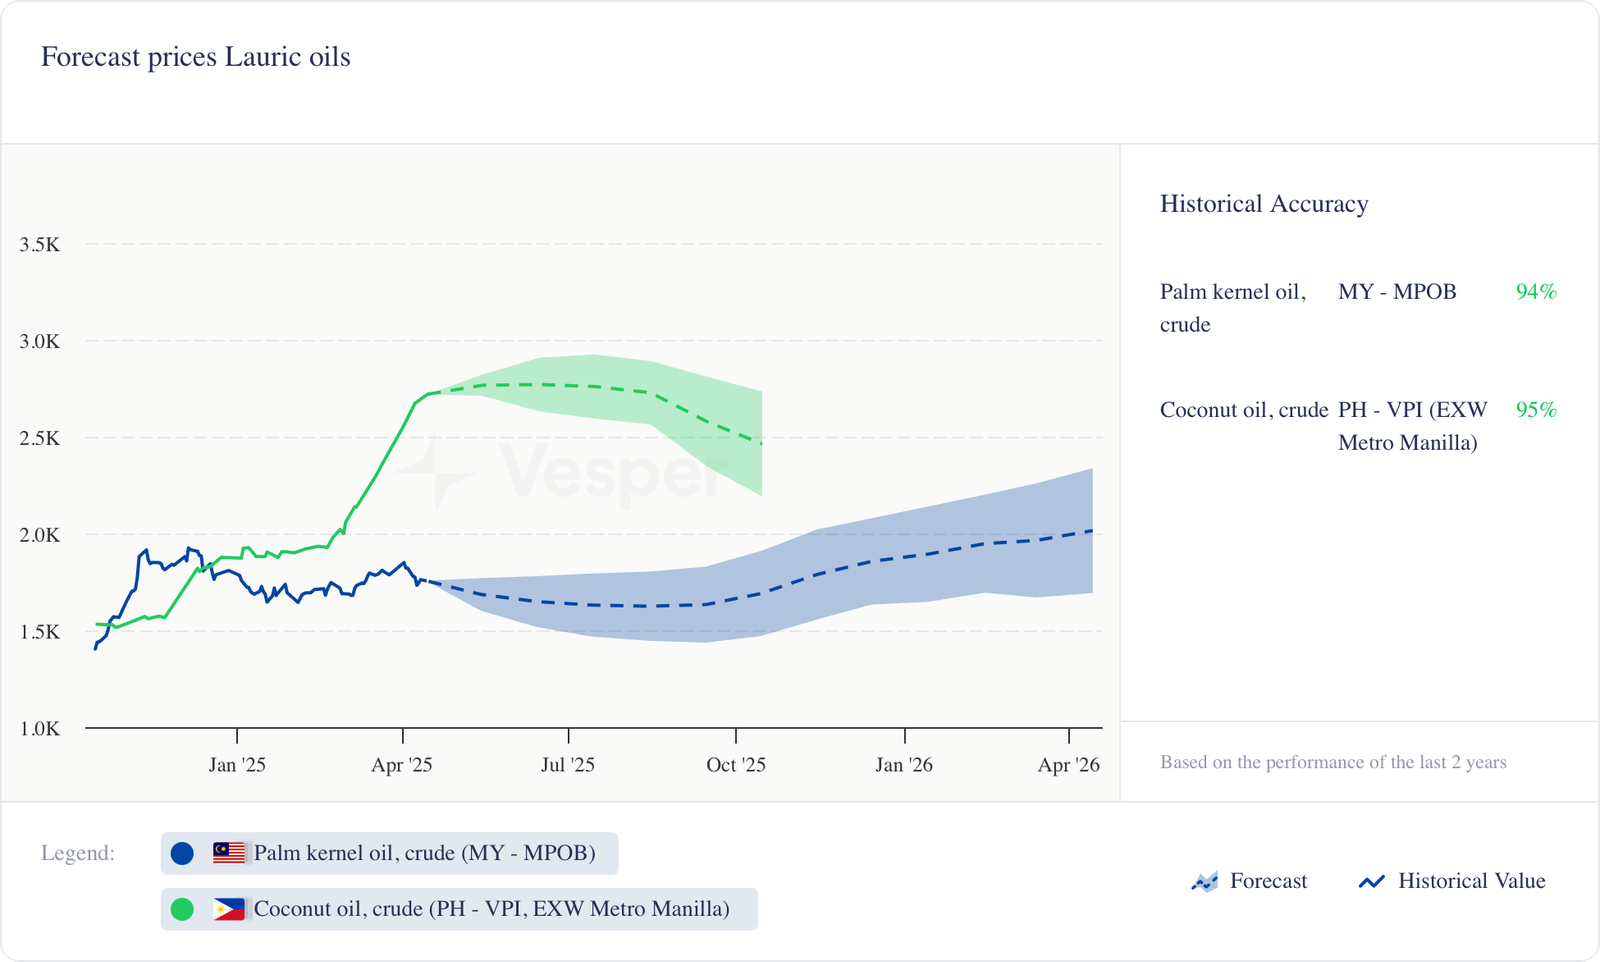Click the Forecast label text in legend

(1268, 881)
